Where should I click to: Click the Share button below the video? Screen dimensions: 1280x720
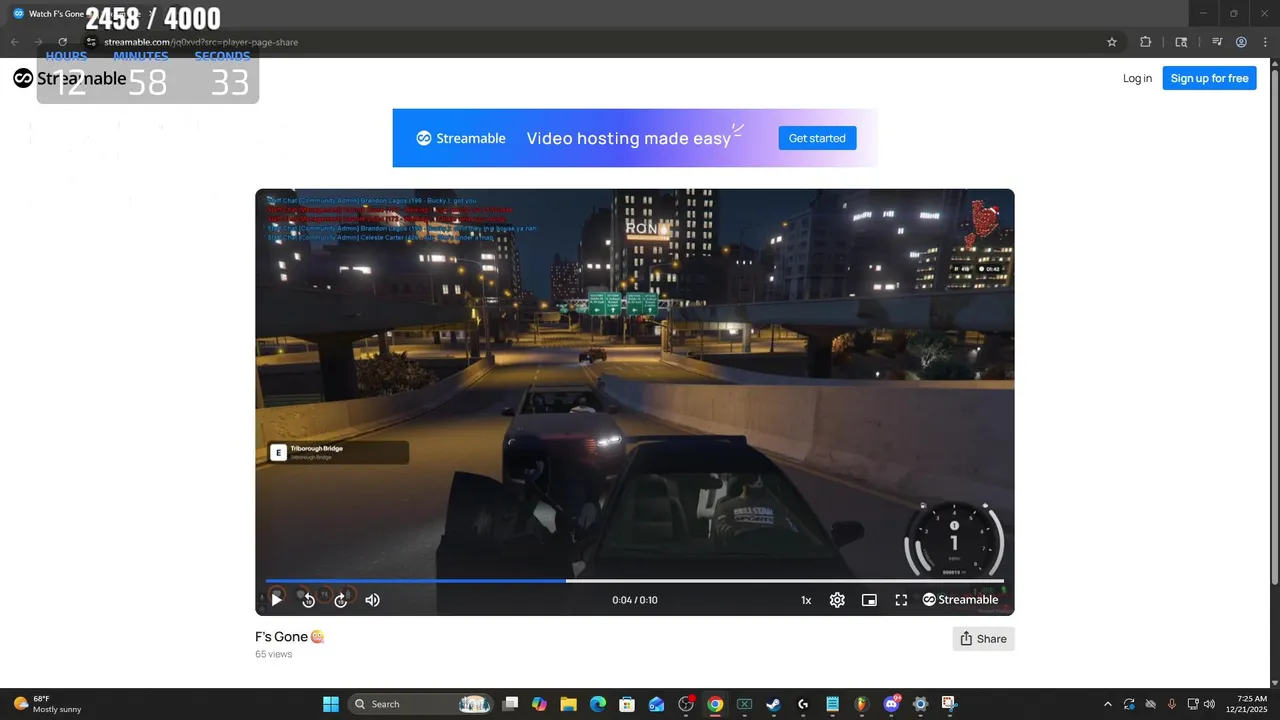pos(983,639)
